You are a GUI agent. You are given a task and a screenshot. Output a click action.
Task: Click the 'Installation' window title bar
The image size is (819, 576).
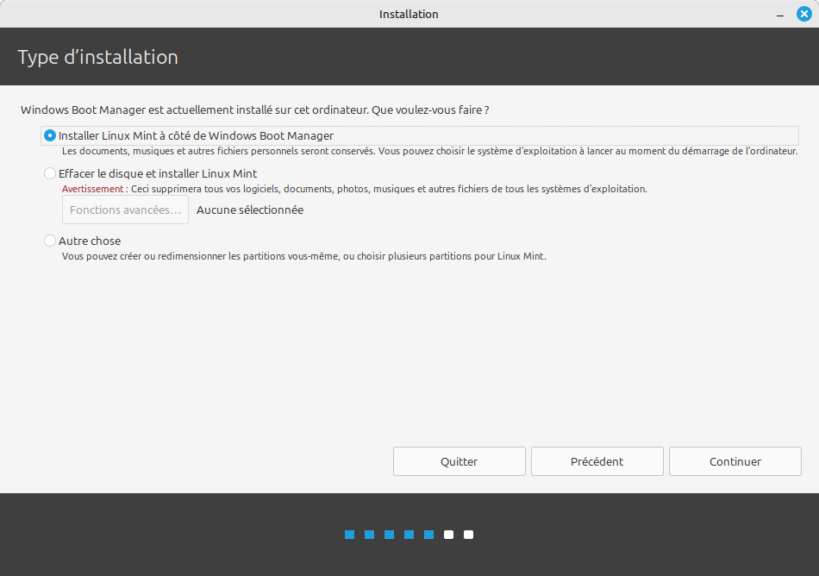(409, 14)
